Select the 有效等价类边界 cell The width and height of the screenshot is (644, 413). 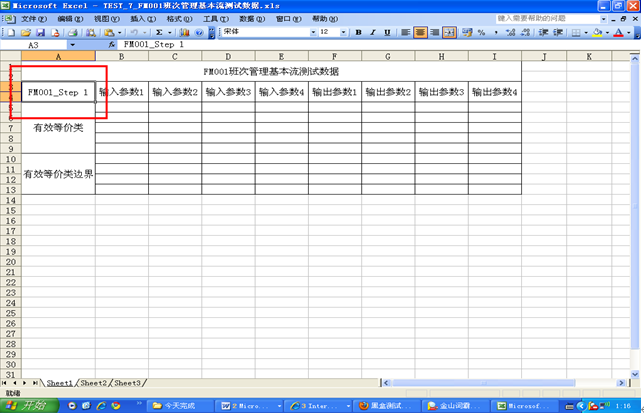[x=58, y=174]
